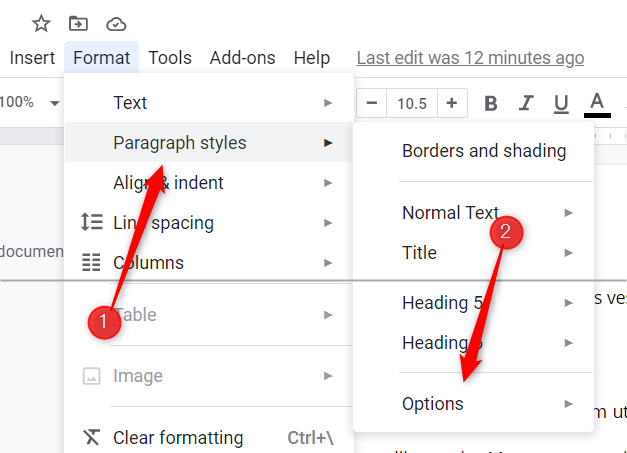Open the last edit history link
Image resolution: width=627 pixels, height=453 pixels.
470,58
